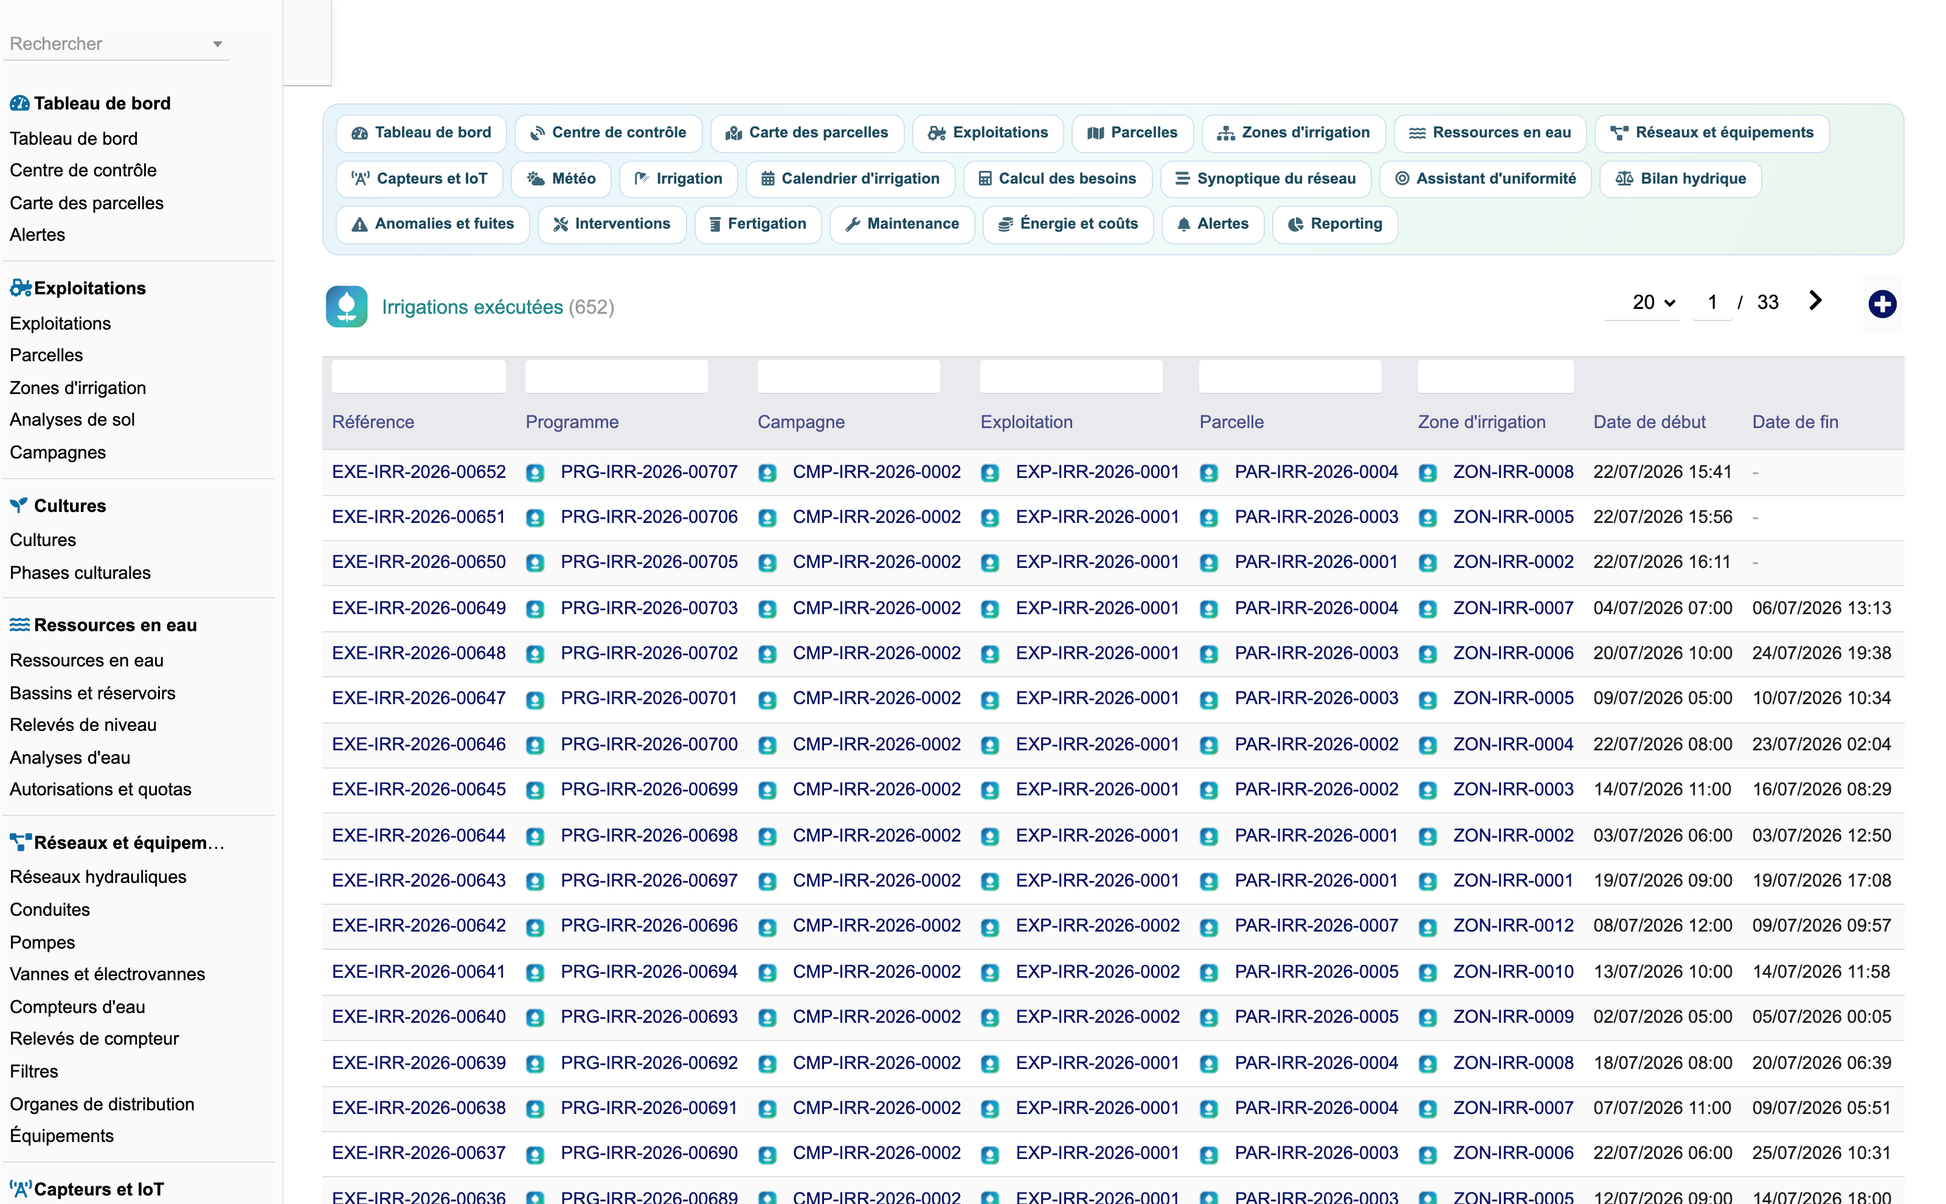
Task: Open Énergie et coûts tab
Action: pos(1068,224)
